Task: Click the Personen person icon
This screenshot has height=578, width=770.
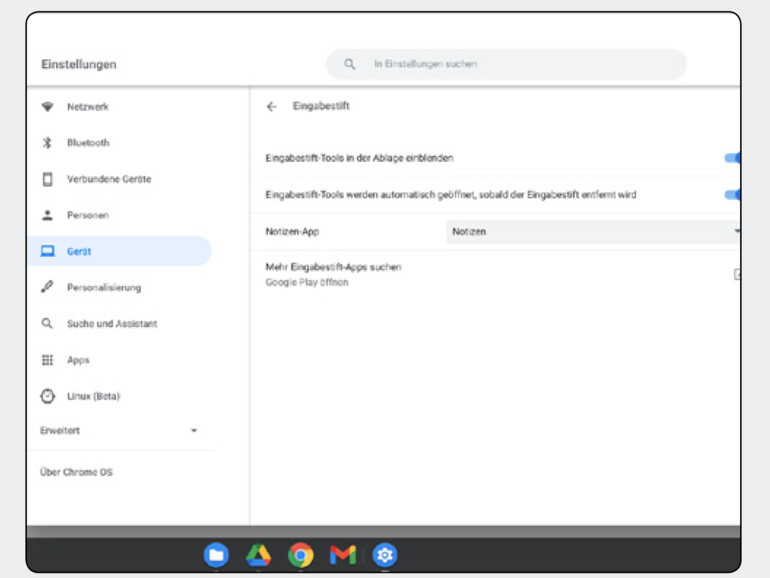Action: [47, 215]
